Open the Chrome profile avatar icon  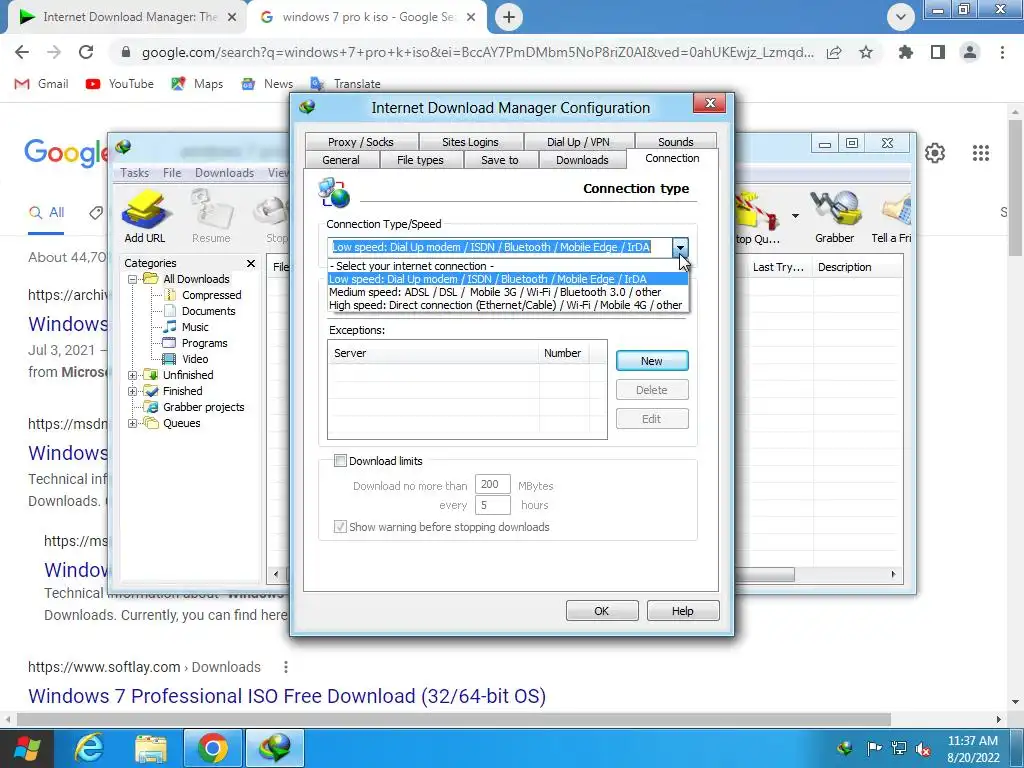coord(970,52)
